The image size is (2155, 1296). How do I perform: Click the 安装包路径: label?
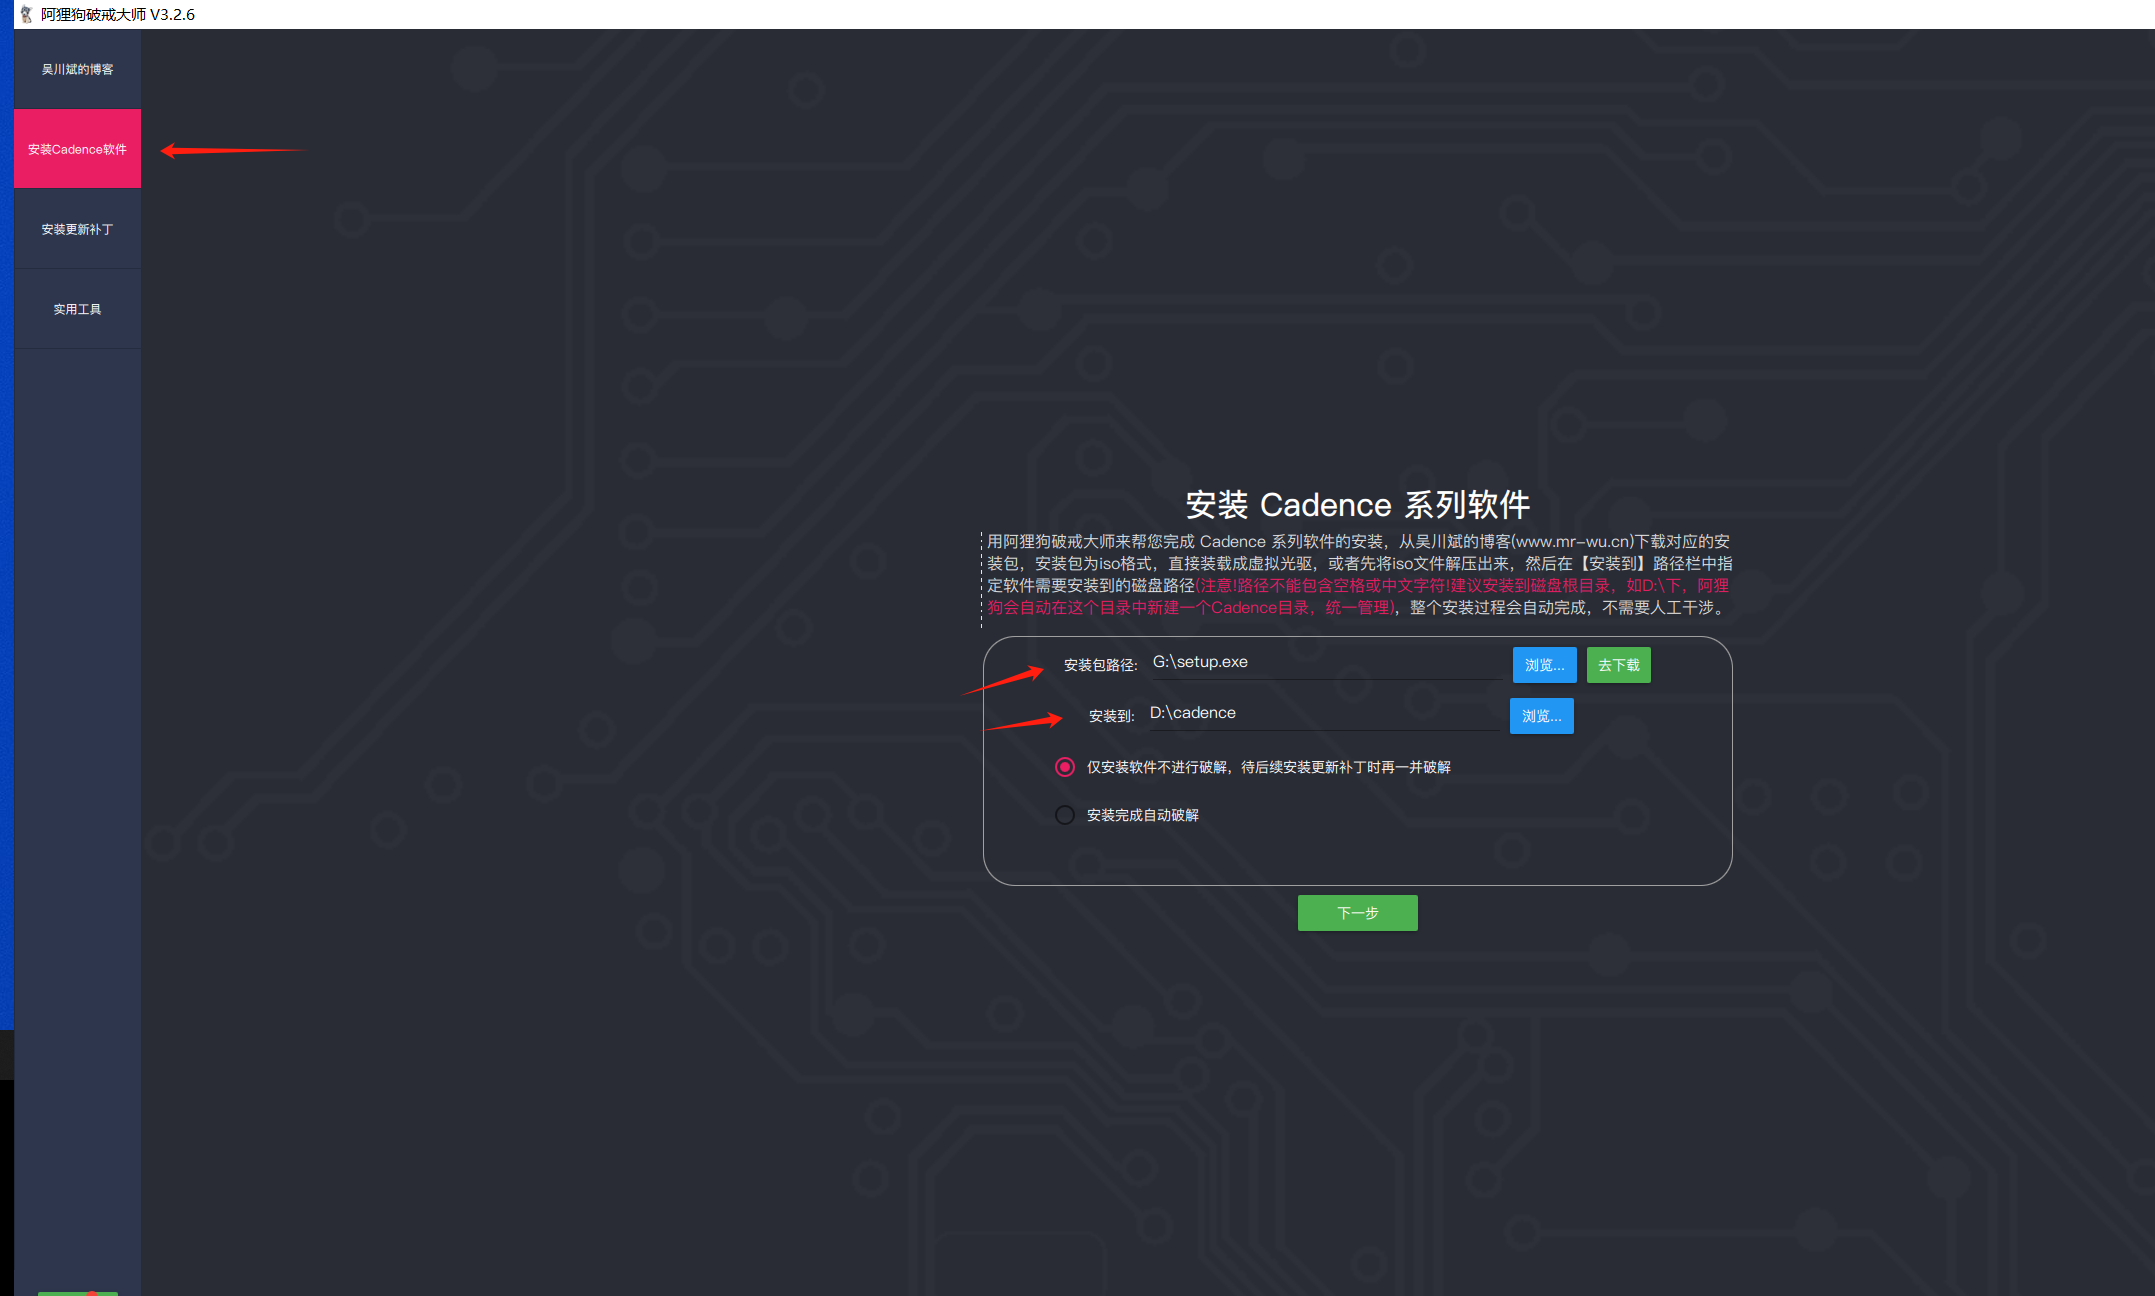click(1100, 665)
